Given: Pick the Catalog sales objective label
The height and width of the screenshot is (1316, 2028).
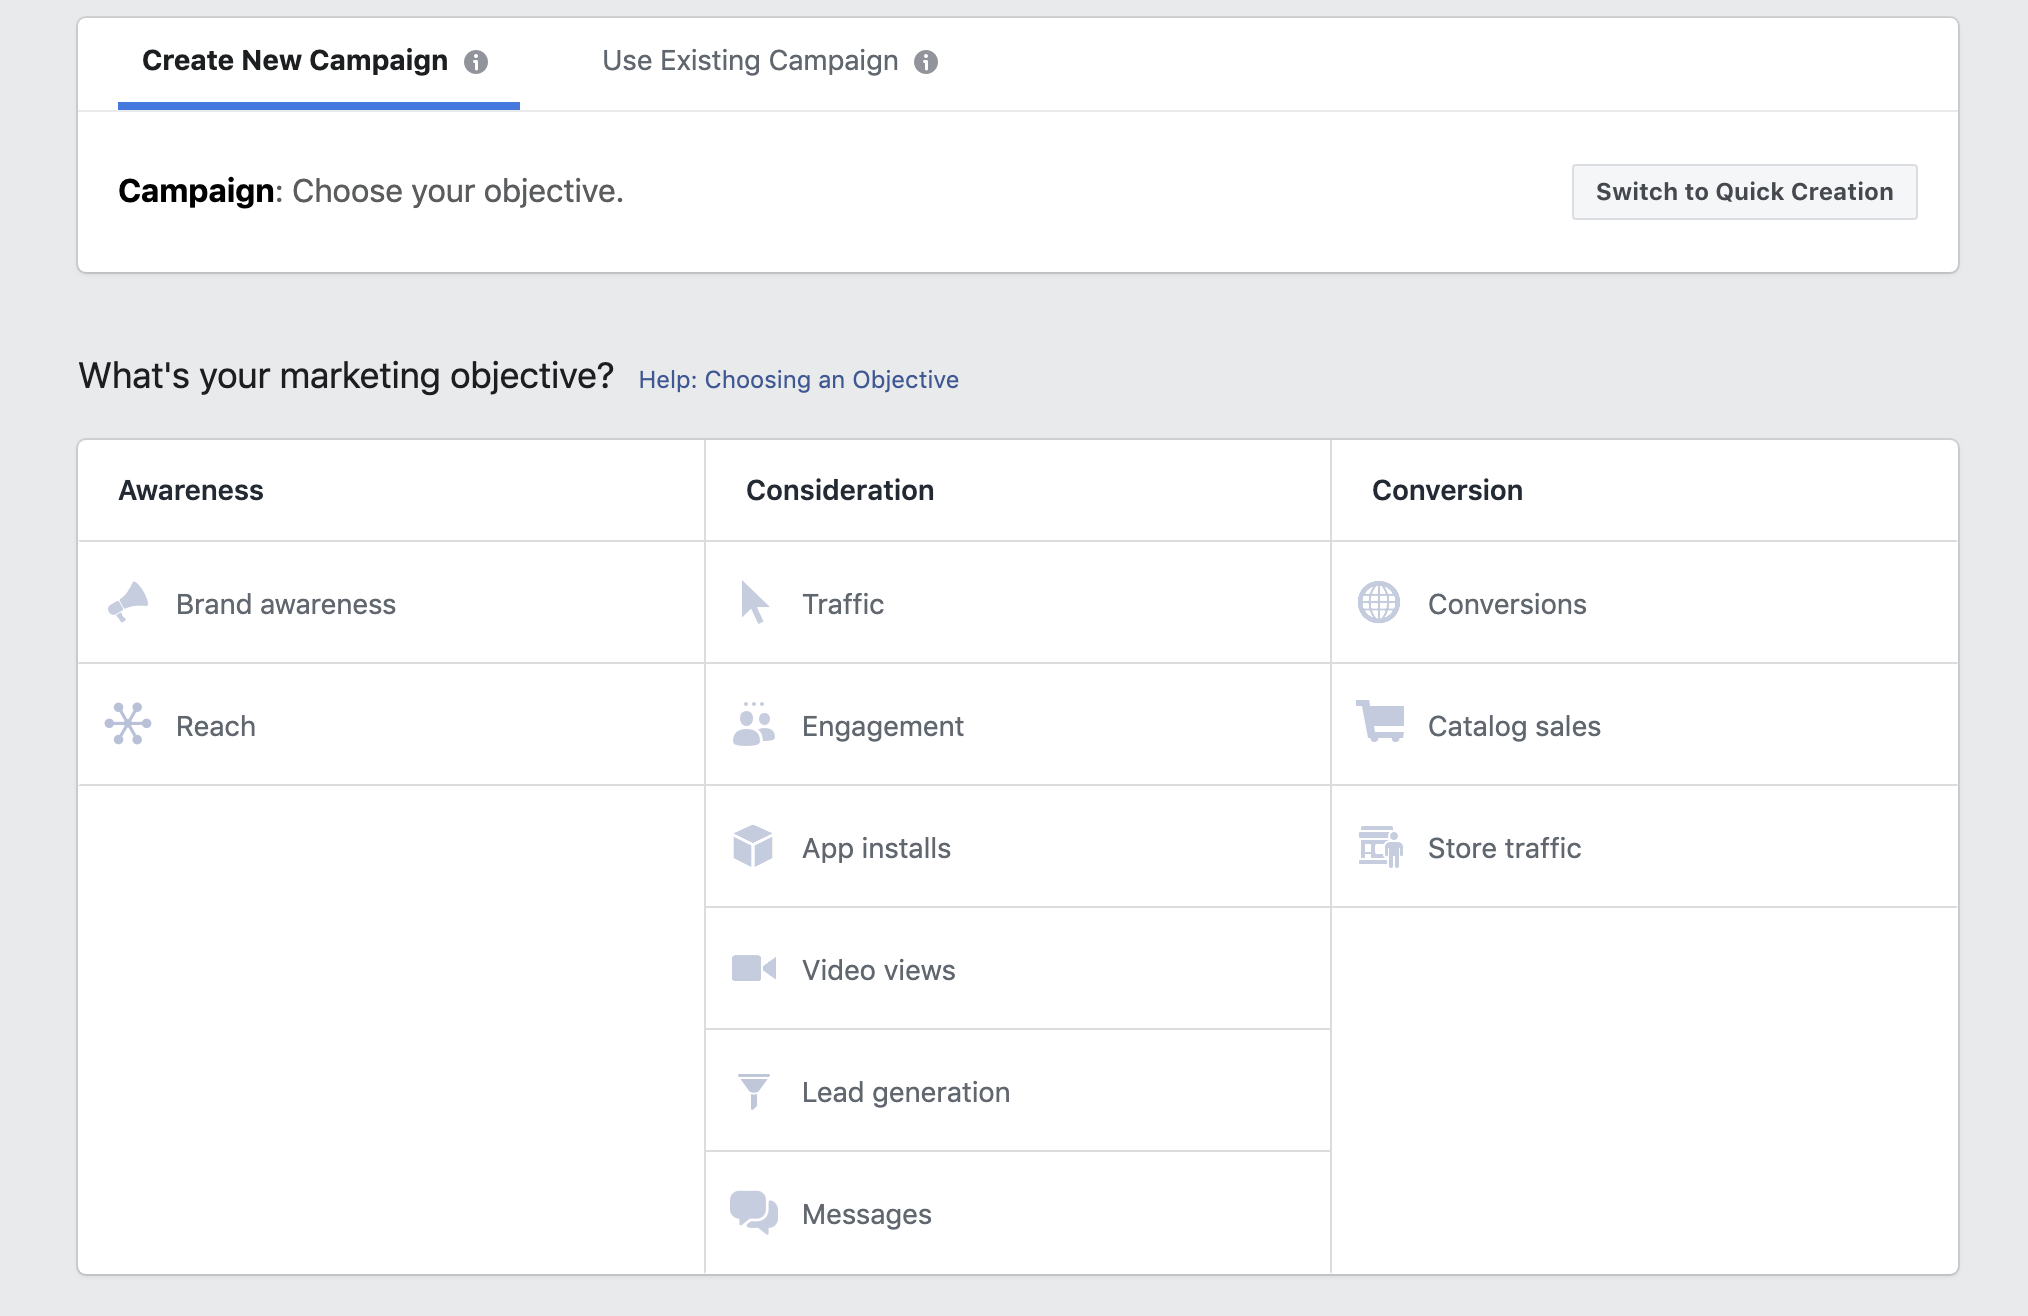Looking at the screenshot, I should (x=1514, y=726).
